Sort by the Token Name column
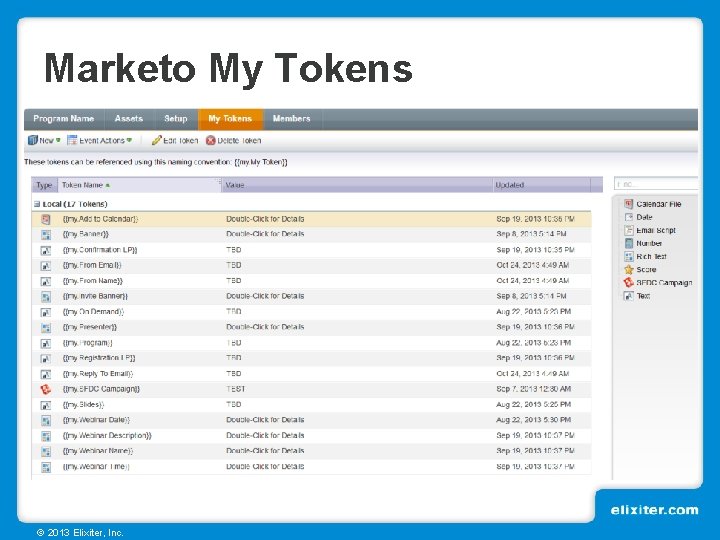The width and height of the screenshot is (720, 540). coord(139,185)
